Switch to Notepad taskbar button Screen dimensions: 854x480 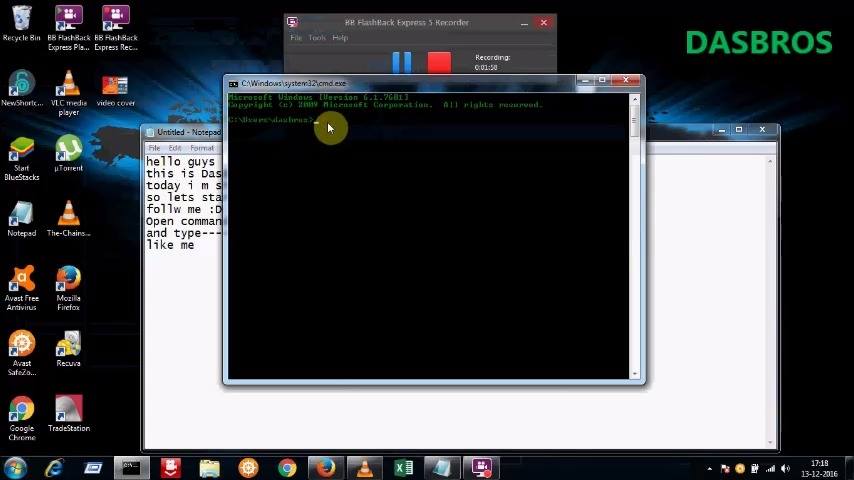tap(442, 468)
